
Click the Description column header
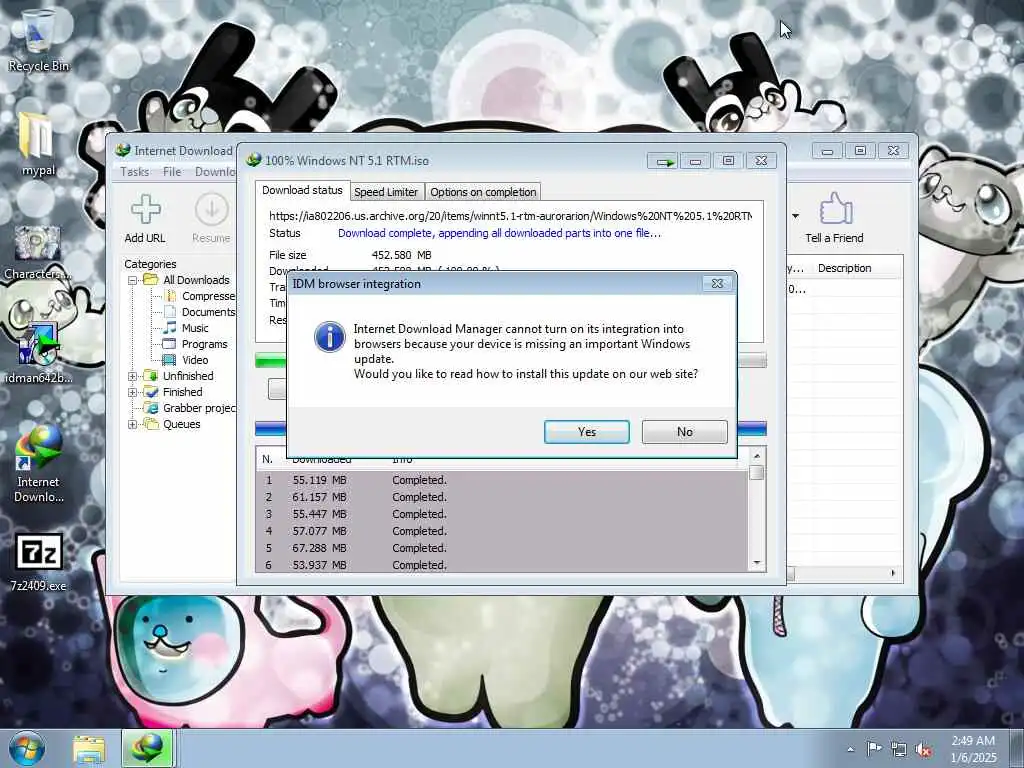844,268
